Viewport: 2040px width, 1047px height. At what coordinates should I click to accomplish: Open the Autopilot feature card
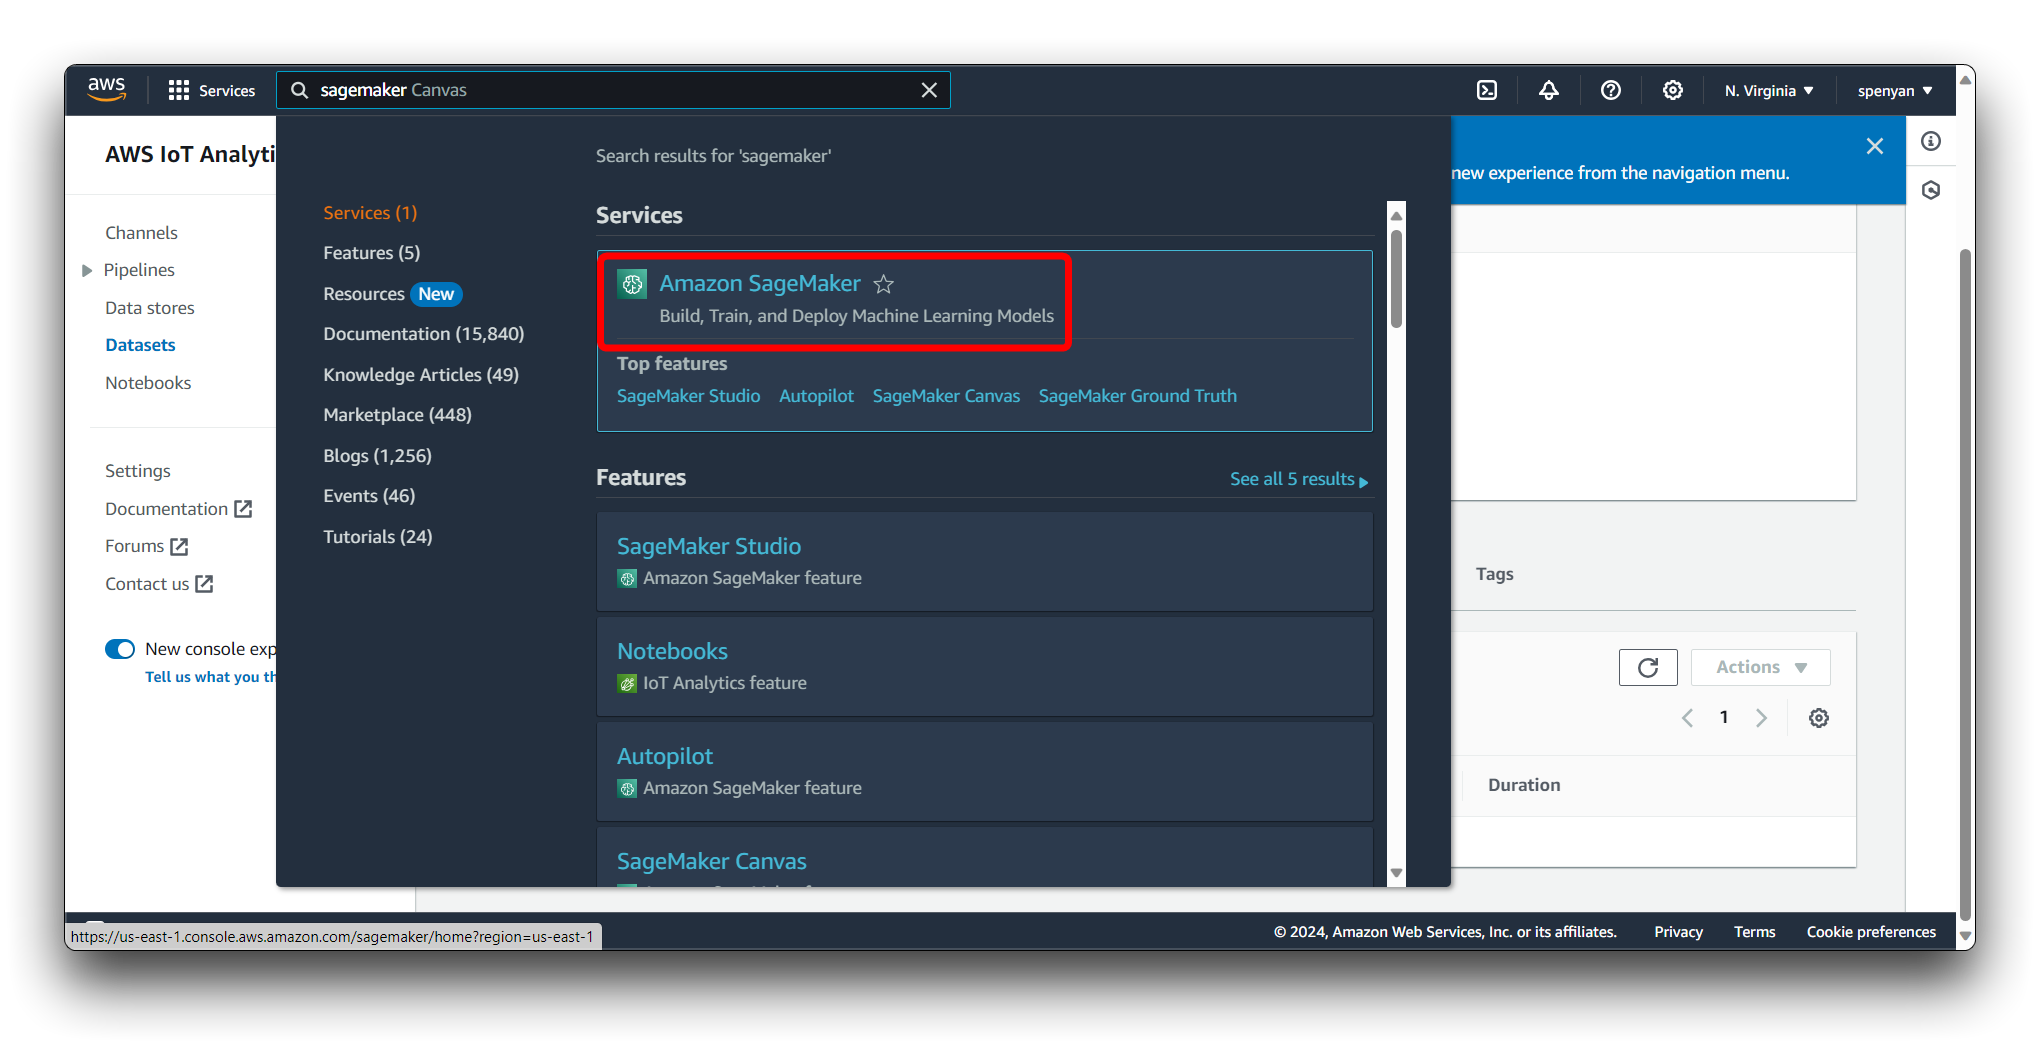coord(985,771)
